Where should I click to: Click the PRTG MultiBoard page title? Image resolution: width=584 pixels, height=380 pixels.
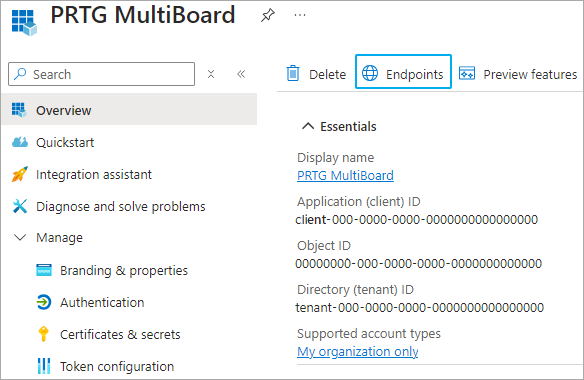(143, 15)
